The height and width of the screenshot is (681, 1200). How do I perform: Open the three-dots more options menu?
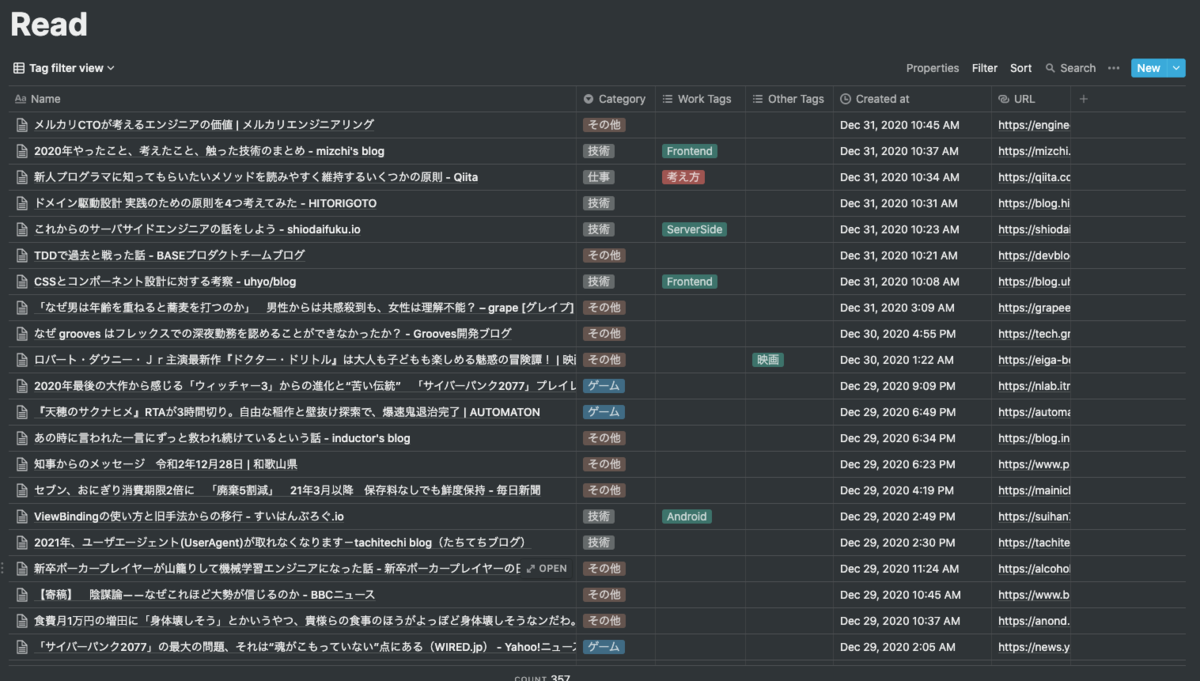(x=1114, y=68)
